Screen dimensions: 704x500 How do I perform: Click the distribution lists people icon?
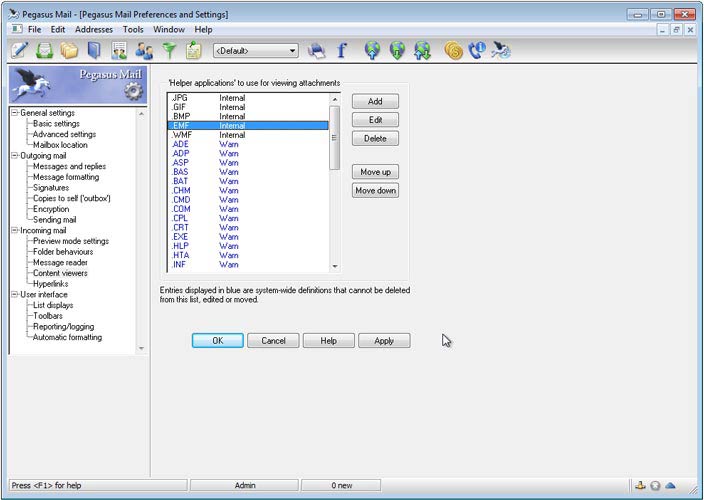pyautogui.click(x=144, y=50)
